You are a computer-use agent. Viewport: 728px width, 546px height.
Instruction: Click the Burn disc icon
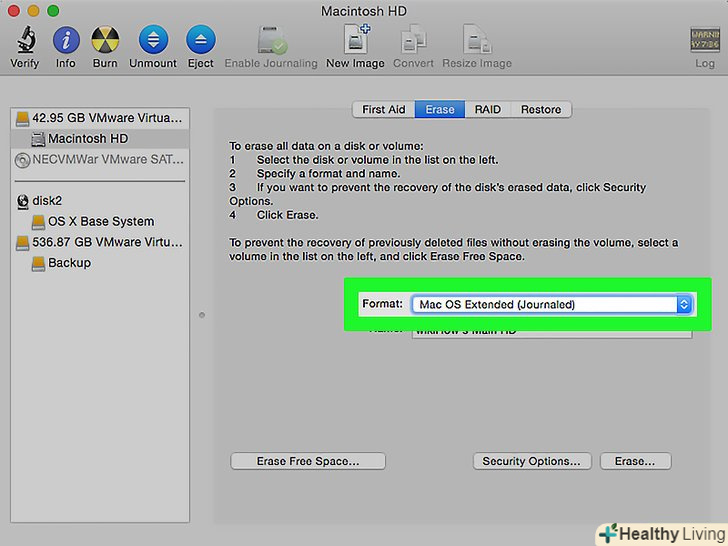(x=105, y=40)
